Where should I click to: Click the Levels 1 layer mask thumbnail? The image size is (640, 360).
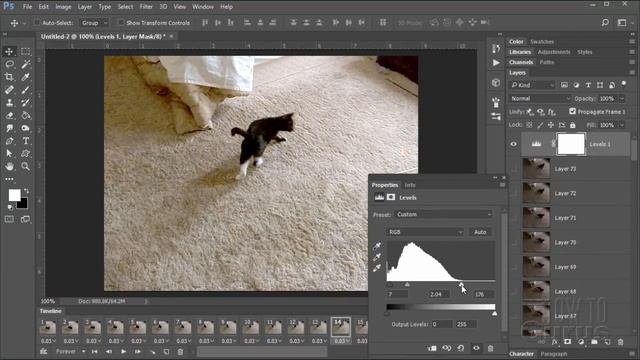pos(571,144)
